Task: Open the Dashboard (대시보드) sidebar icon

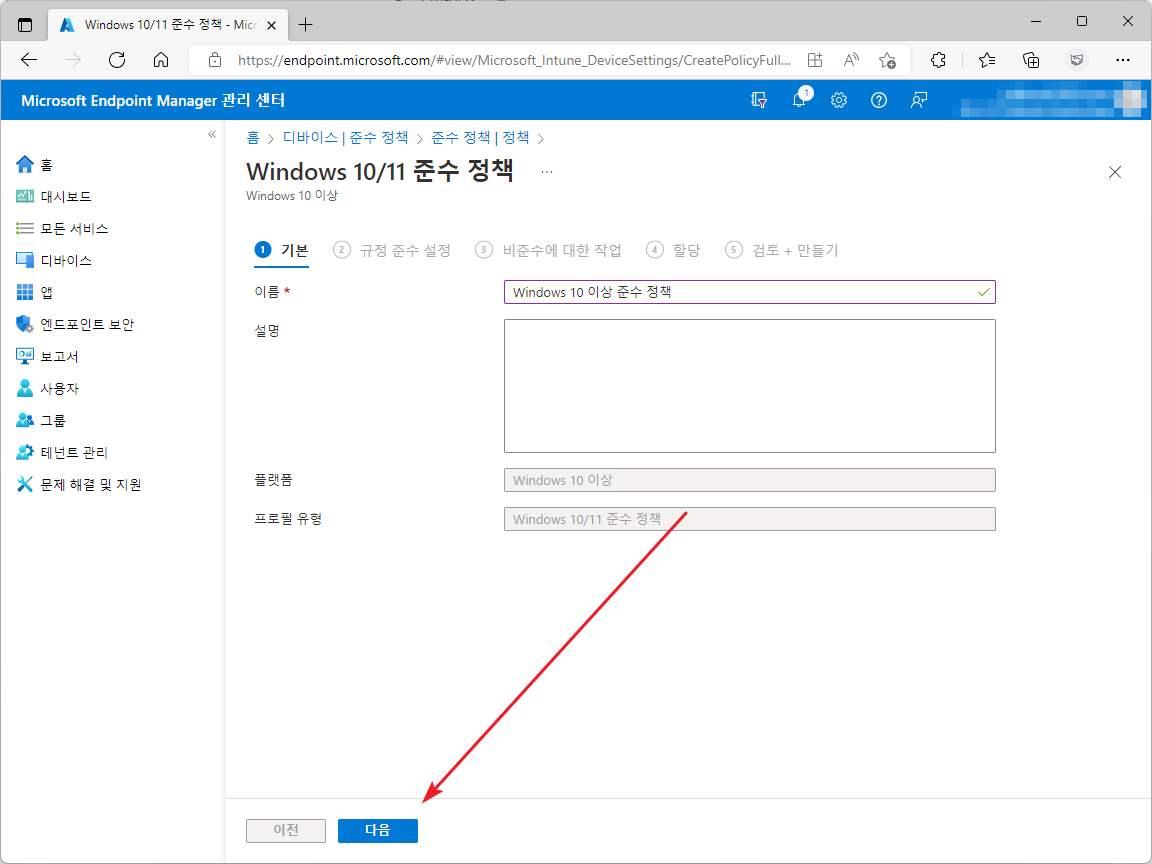Action: click(x=25, y=196)
